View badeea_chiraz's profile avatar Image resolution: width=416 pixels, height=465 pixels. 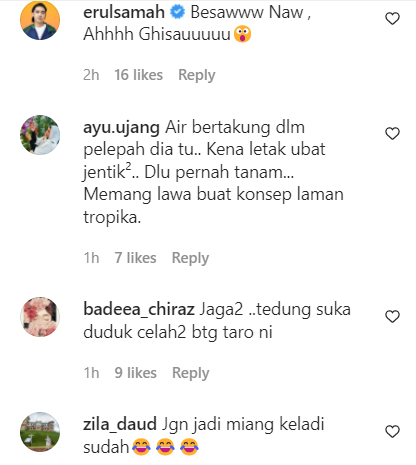[x=40, y=317]
